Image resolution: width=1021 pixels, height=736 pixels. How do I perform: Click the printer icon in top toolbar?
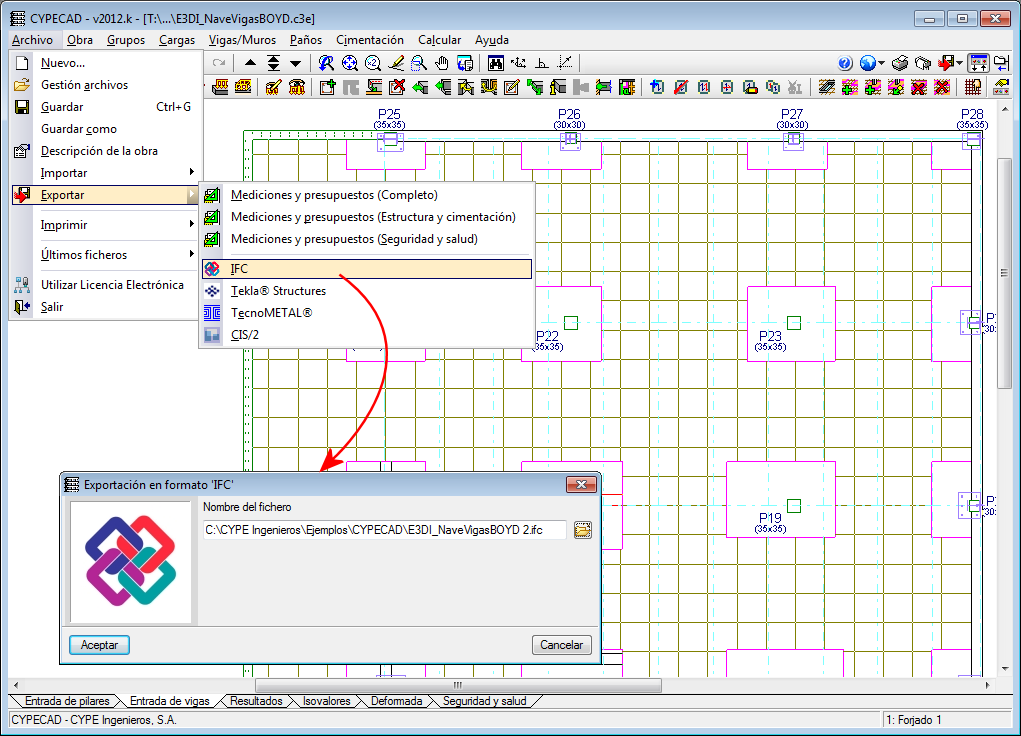pyautogui.click(x=900, y=63)
